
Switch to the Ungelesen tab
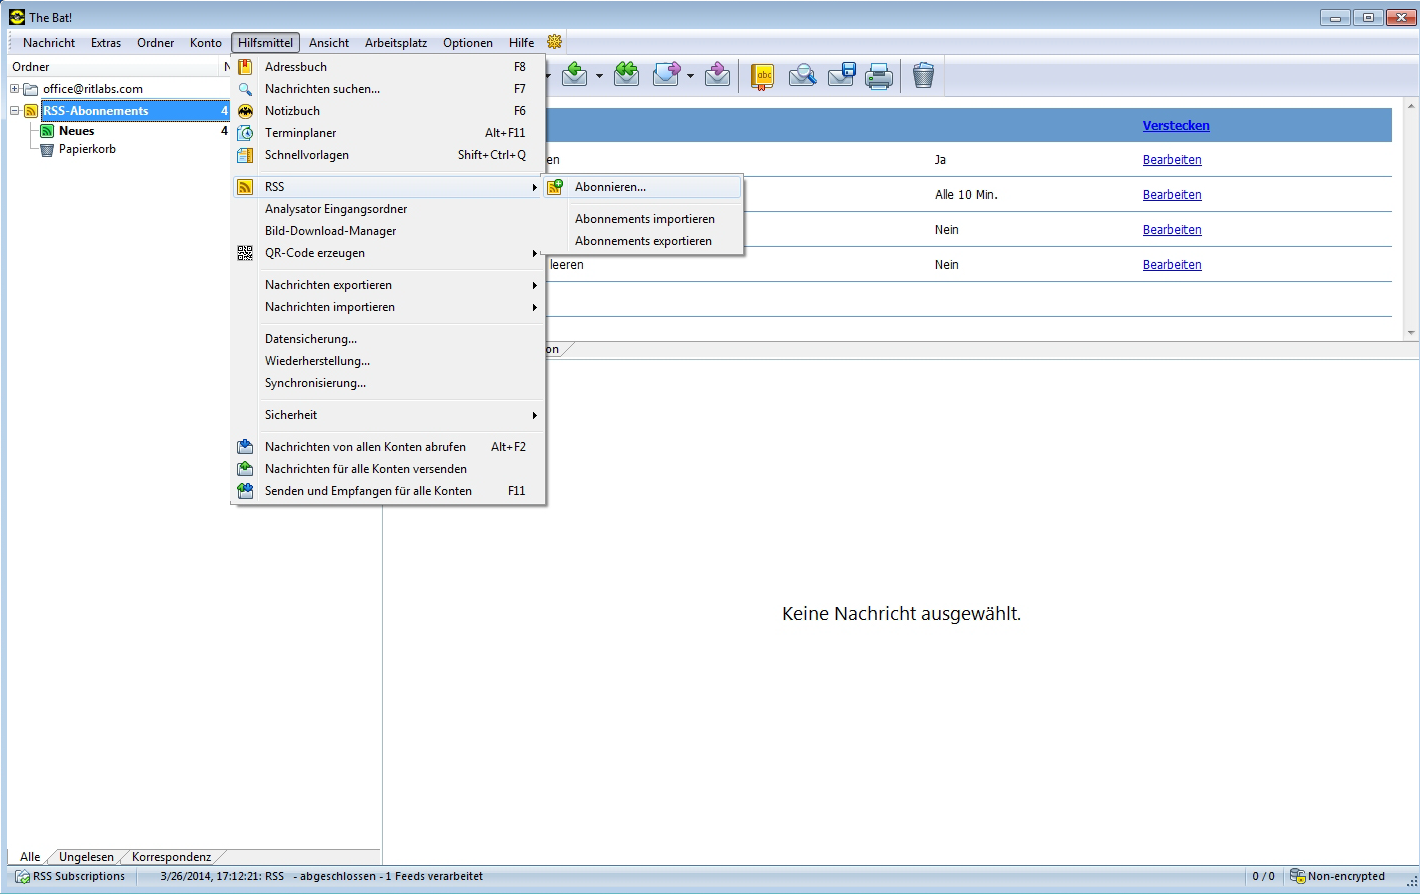(x=86, y=857)
